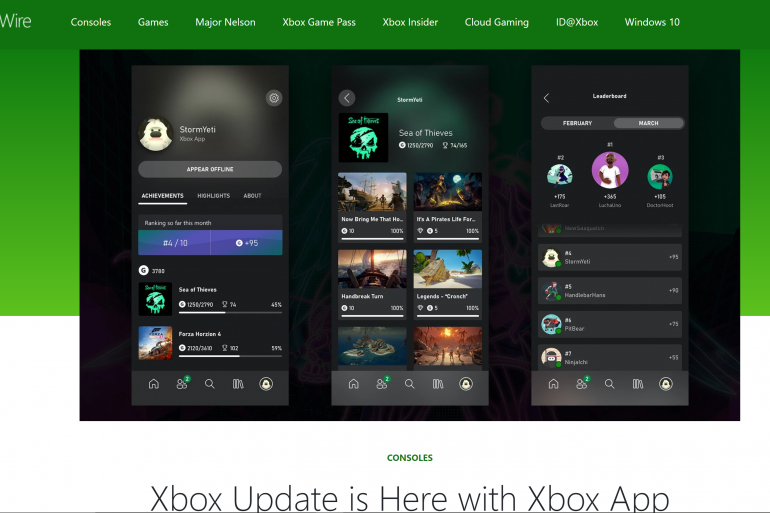The width and height of the screenshot is (770, 513).
Task: Click the green CONSOLES category link
Action: coord(410,458)
